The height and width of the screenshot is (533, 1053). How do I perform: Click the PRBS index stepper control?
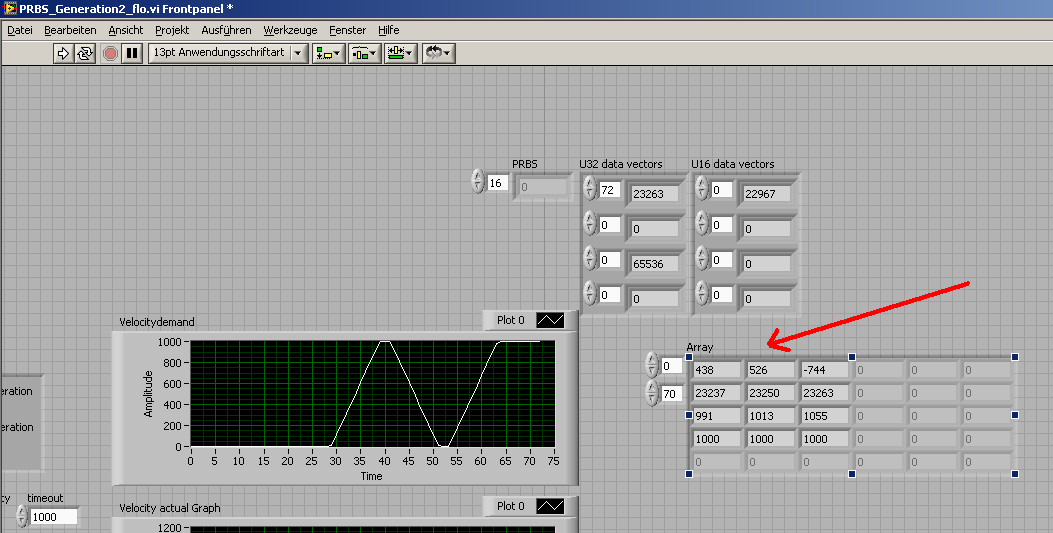click(x=477, y=183)
